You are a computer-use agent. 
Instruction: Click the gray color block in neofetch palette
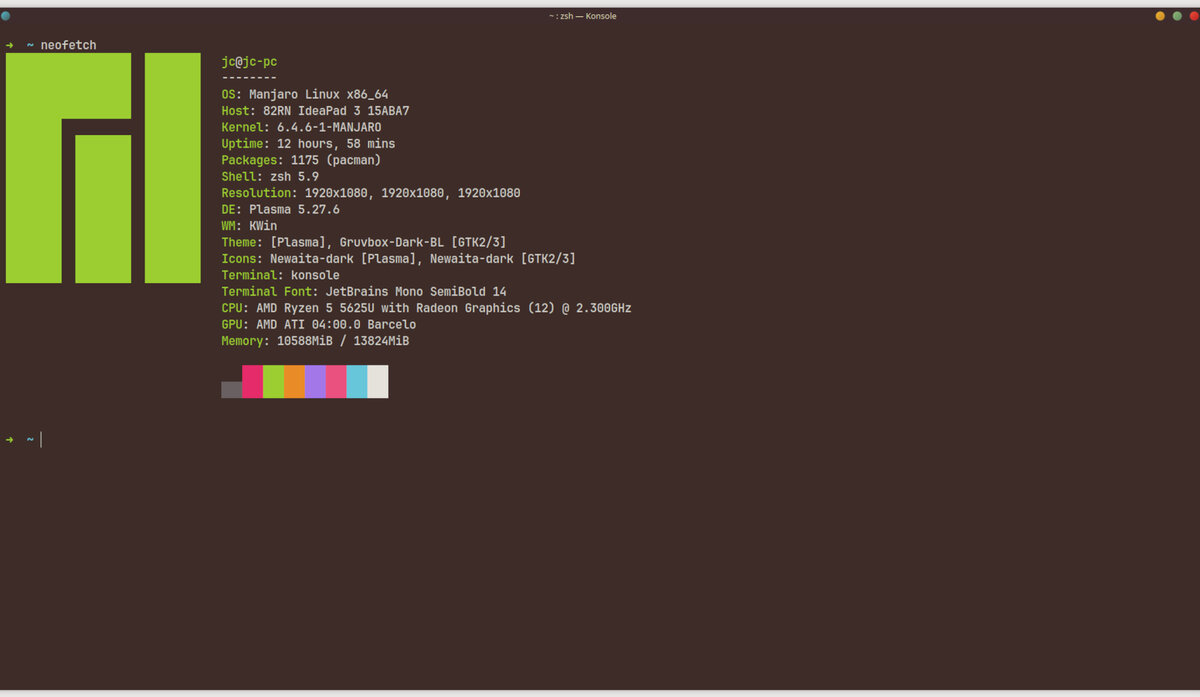[232, 390]
